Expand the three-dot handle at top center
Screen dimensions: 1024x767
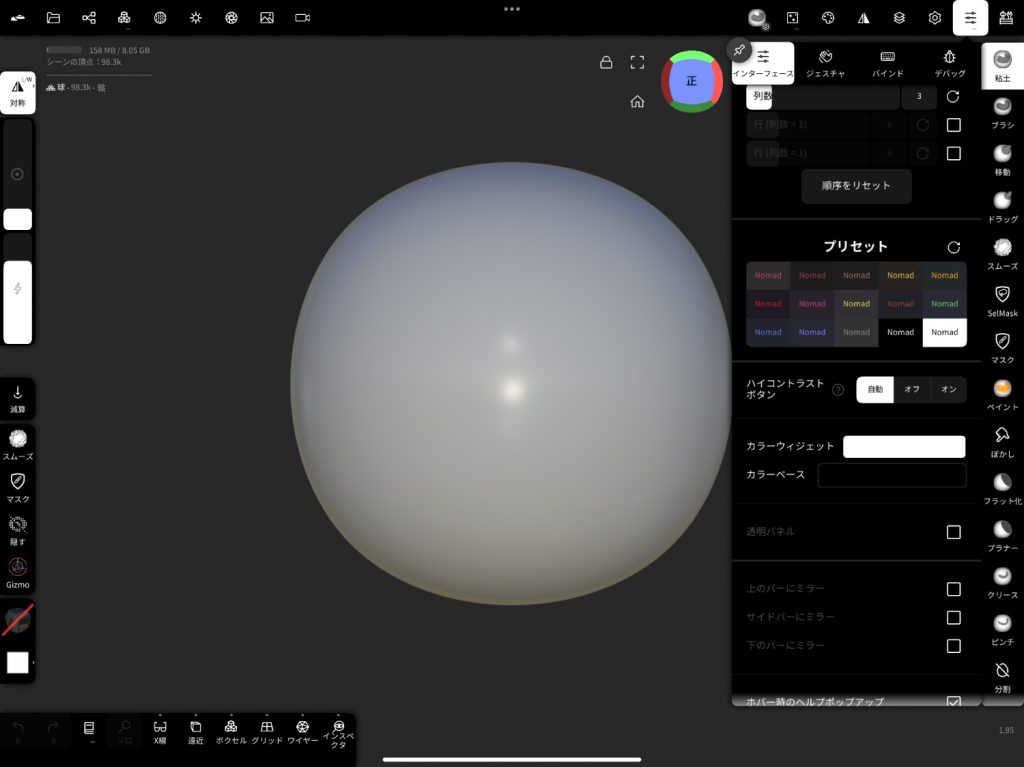(512, 8)
